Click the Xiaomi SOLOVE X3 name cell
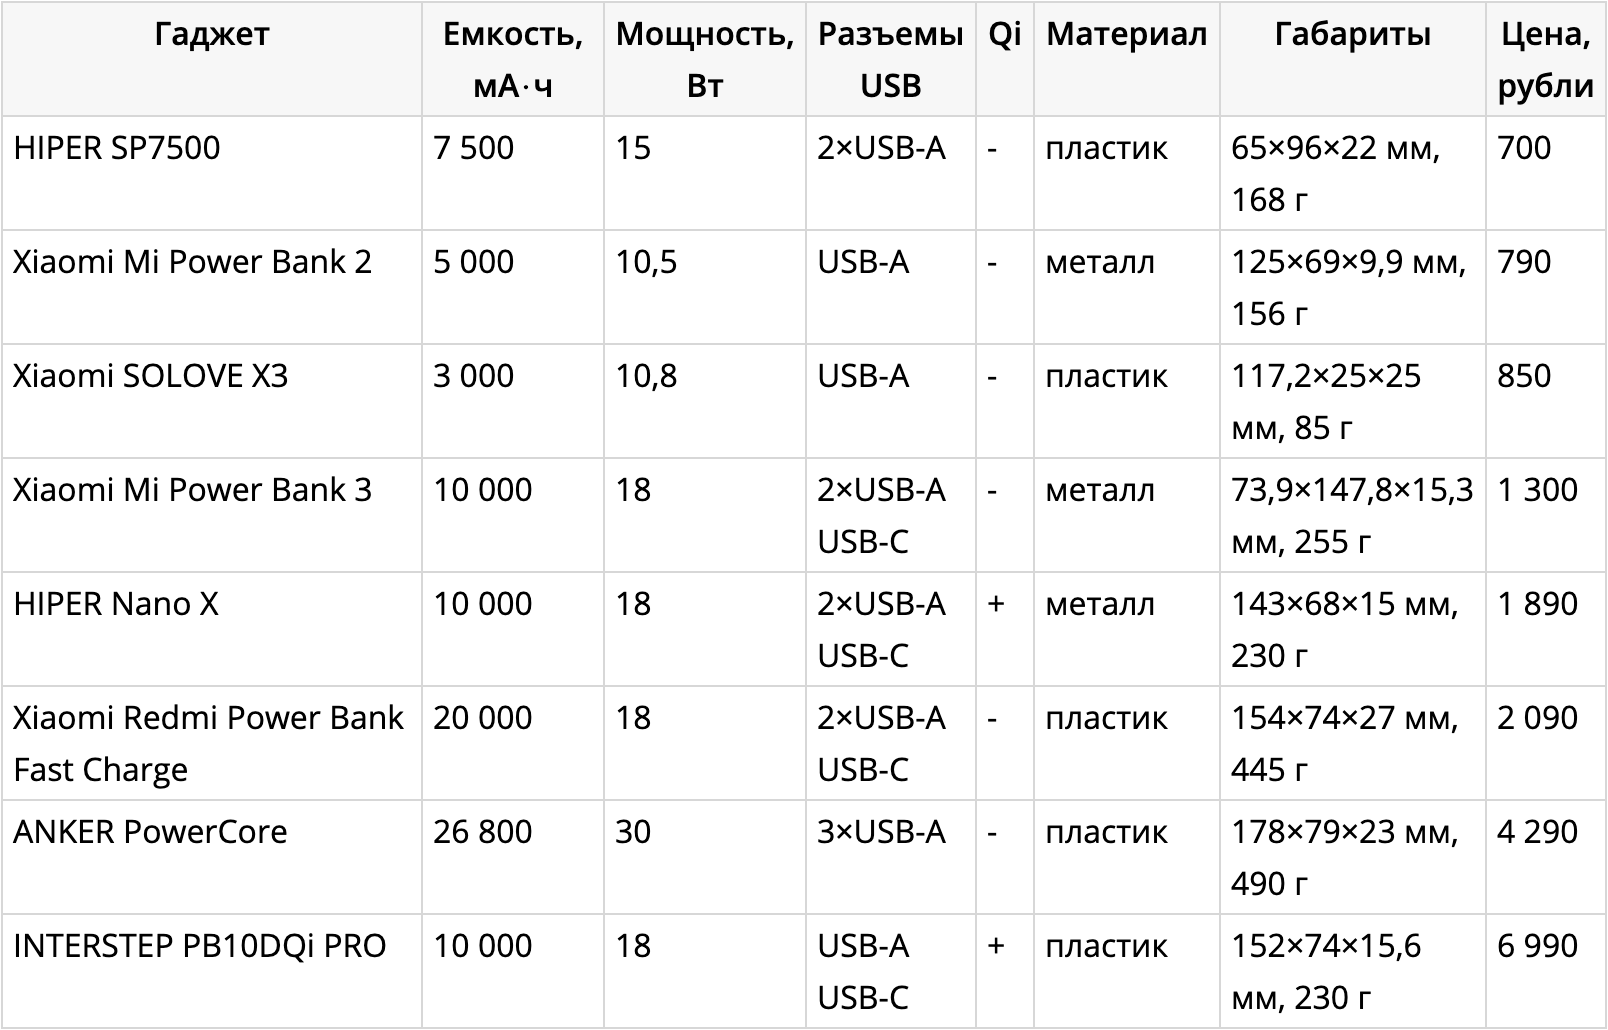The height and width of the screenshot is (1030, 1608). (x=212, y=401)
